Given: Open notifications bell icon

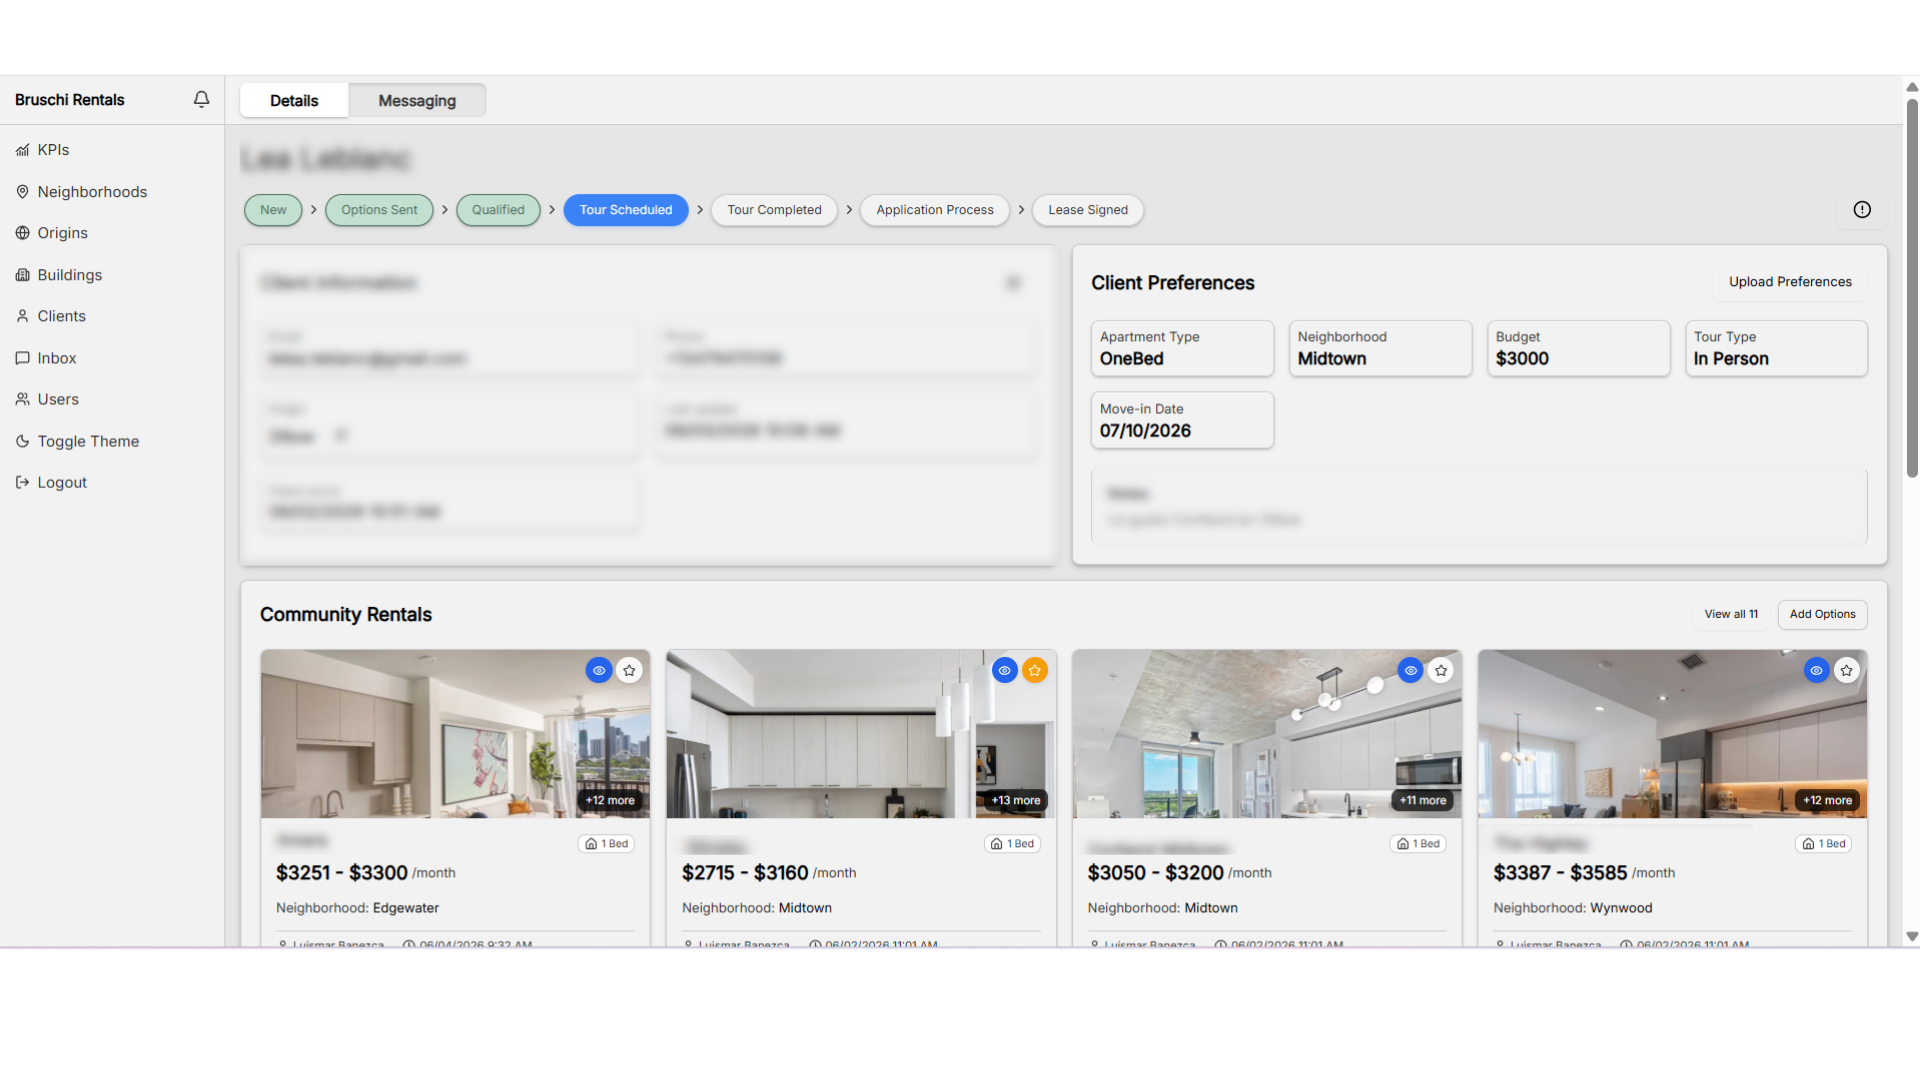Looking at the screenshot, I should tap(201, 99).
